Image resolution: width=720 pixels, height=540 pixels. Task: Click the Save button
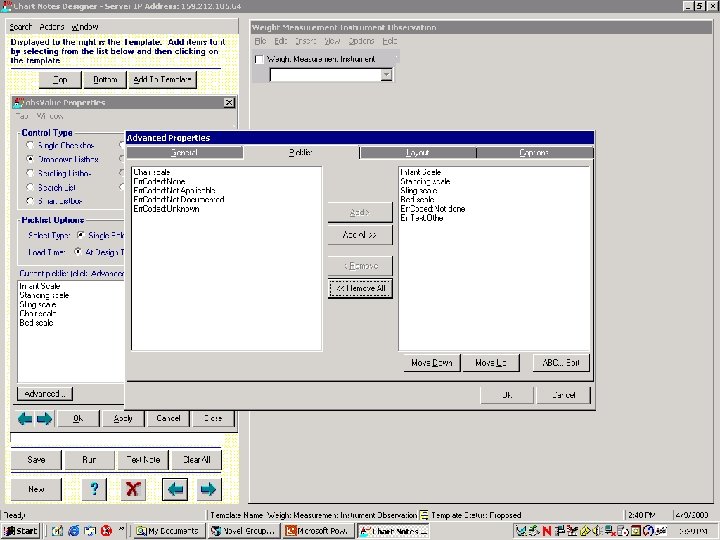[x=36, y=460]
